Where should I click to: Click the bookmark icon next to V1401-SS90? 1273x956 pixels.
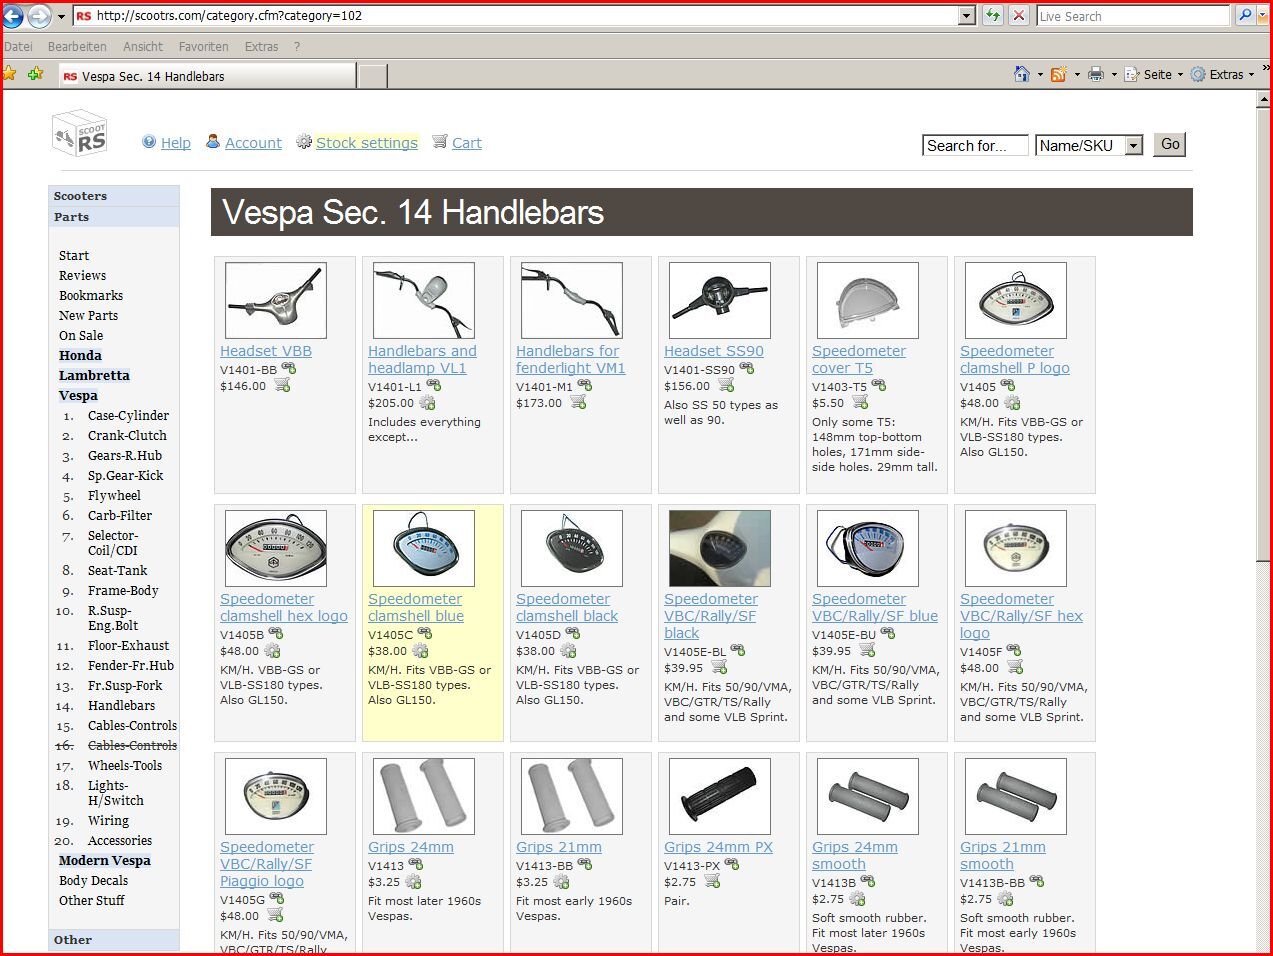click(746, 369)
